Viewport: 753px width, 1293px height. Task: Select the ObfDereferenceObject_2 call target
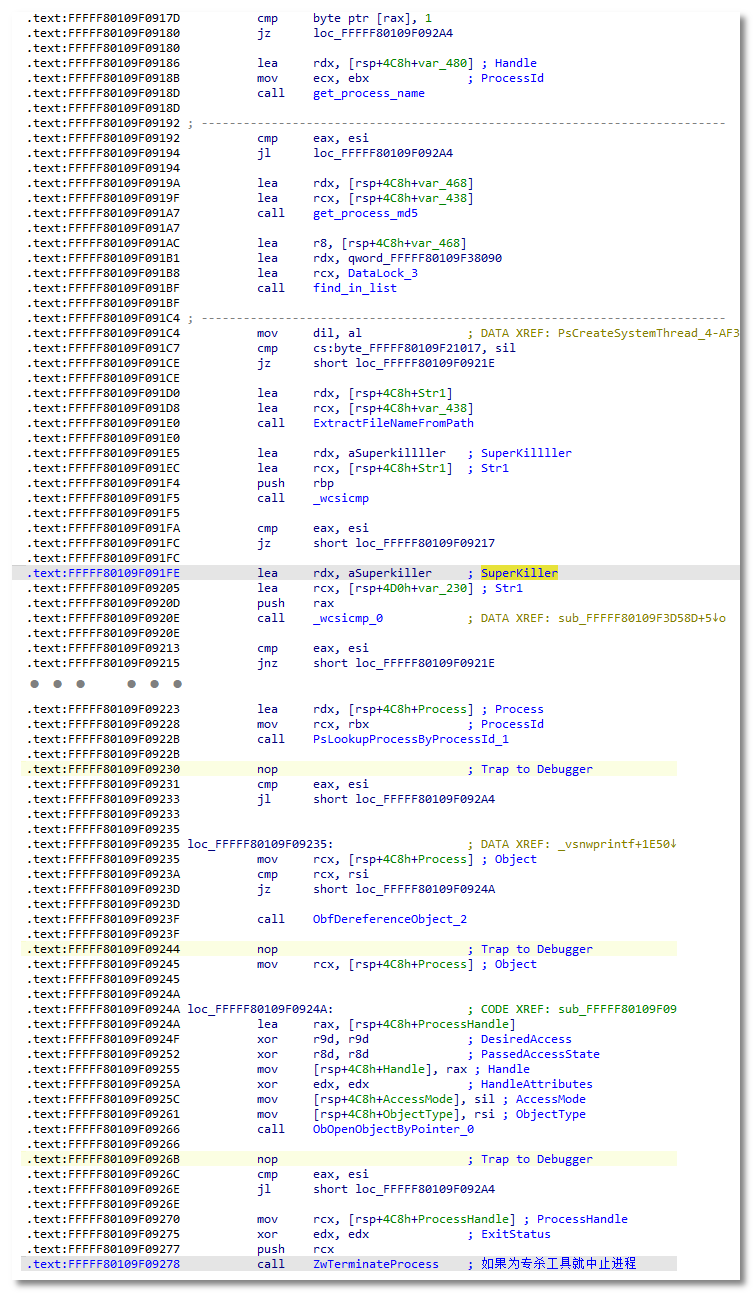click(389, 919)
